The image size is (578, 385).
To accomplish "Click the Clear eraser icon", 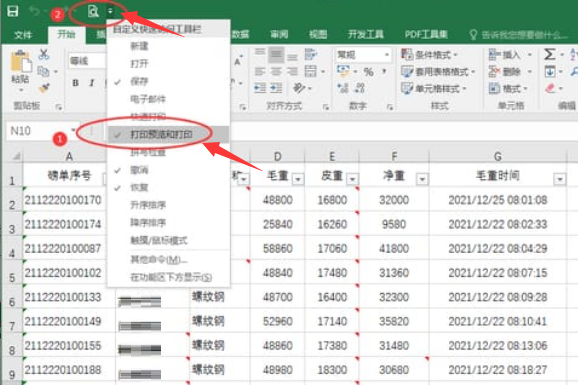I will coord(550,88).
